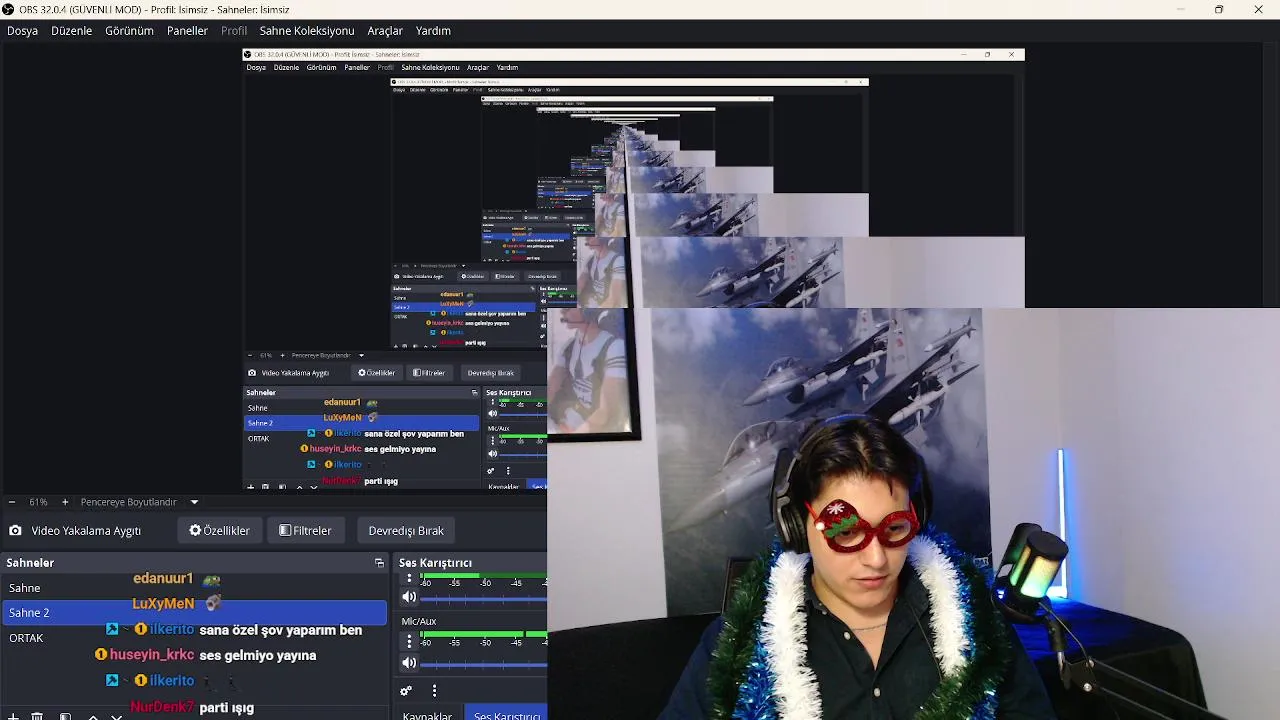Open Özellikler for the source
The image size is (1280, 720).
pyautogui.click(x=220, y=531)
